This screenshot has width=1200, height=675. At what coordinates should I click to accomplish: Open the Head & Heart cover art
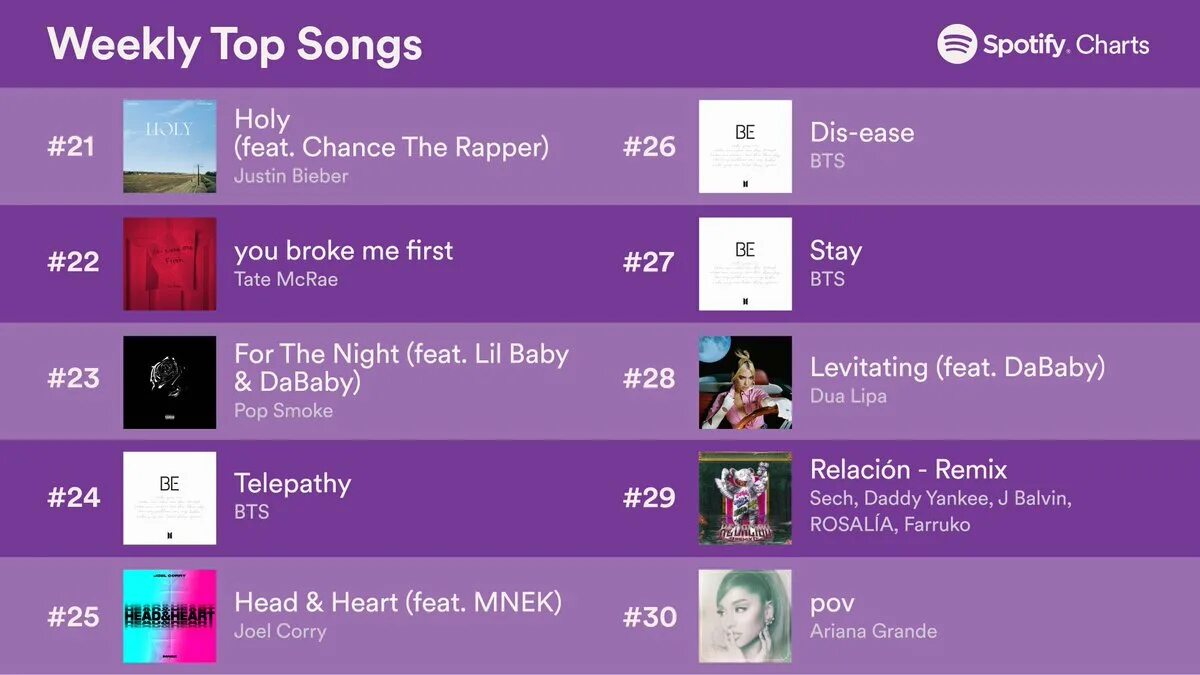169,616
